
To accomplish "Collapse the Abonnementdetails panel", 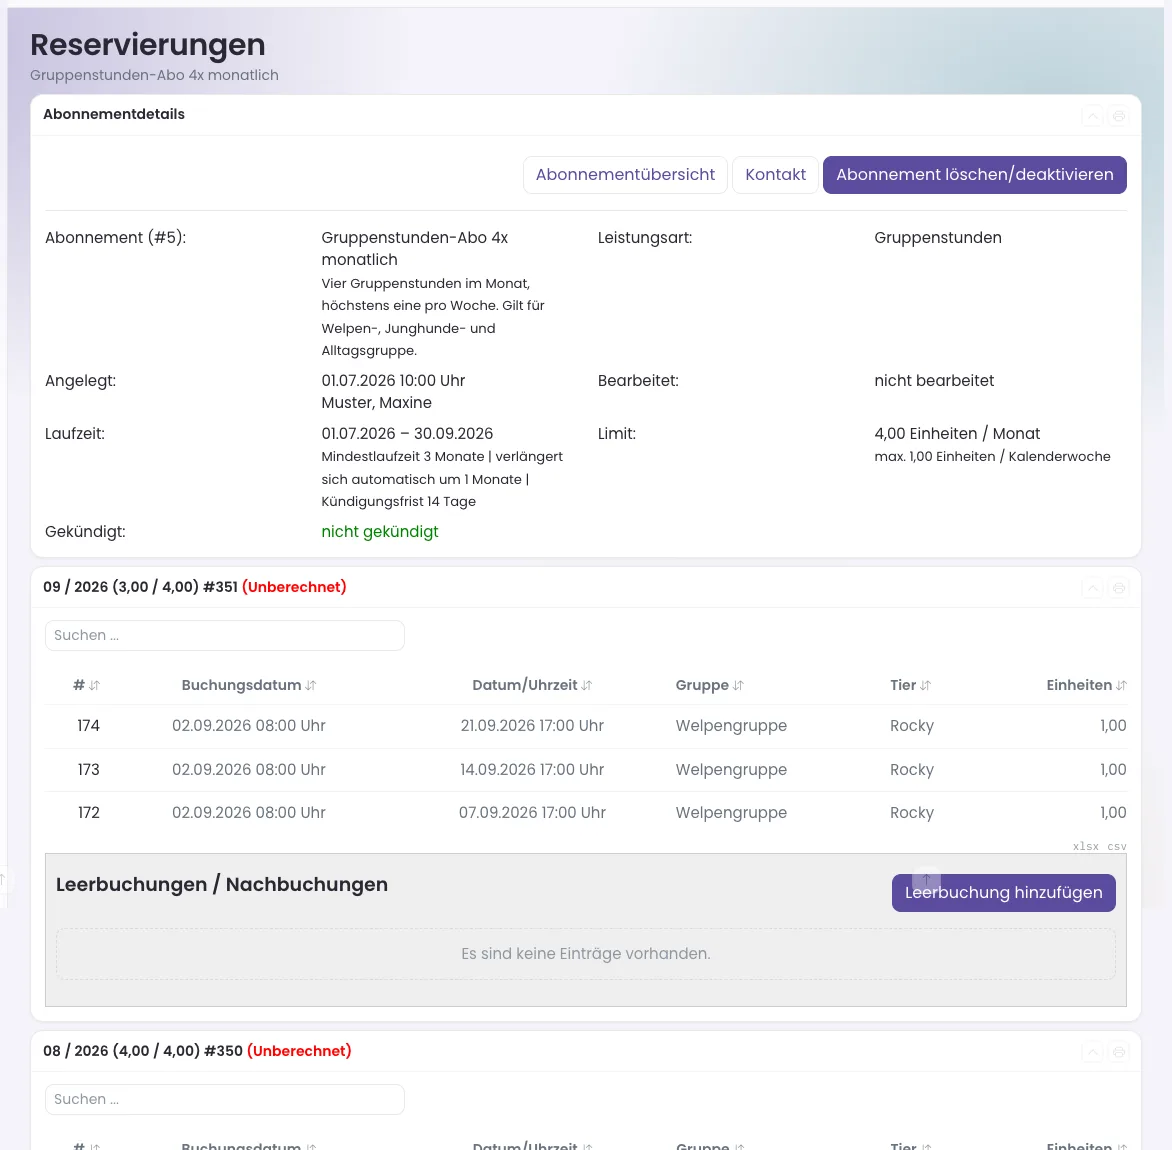I will point(1093,116).
